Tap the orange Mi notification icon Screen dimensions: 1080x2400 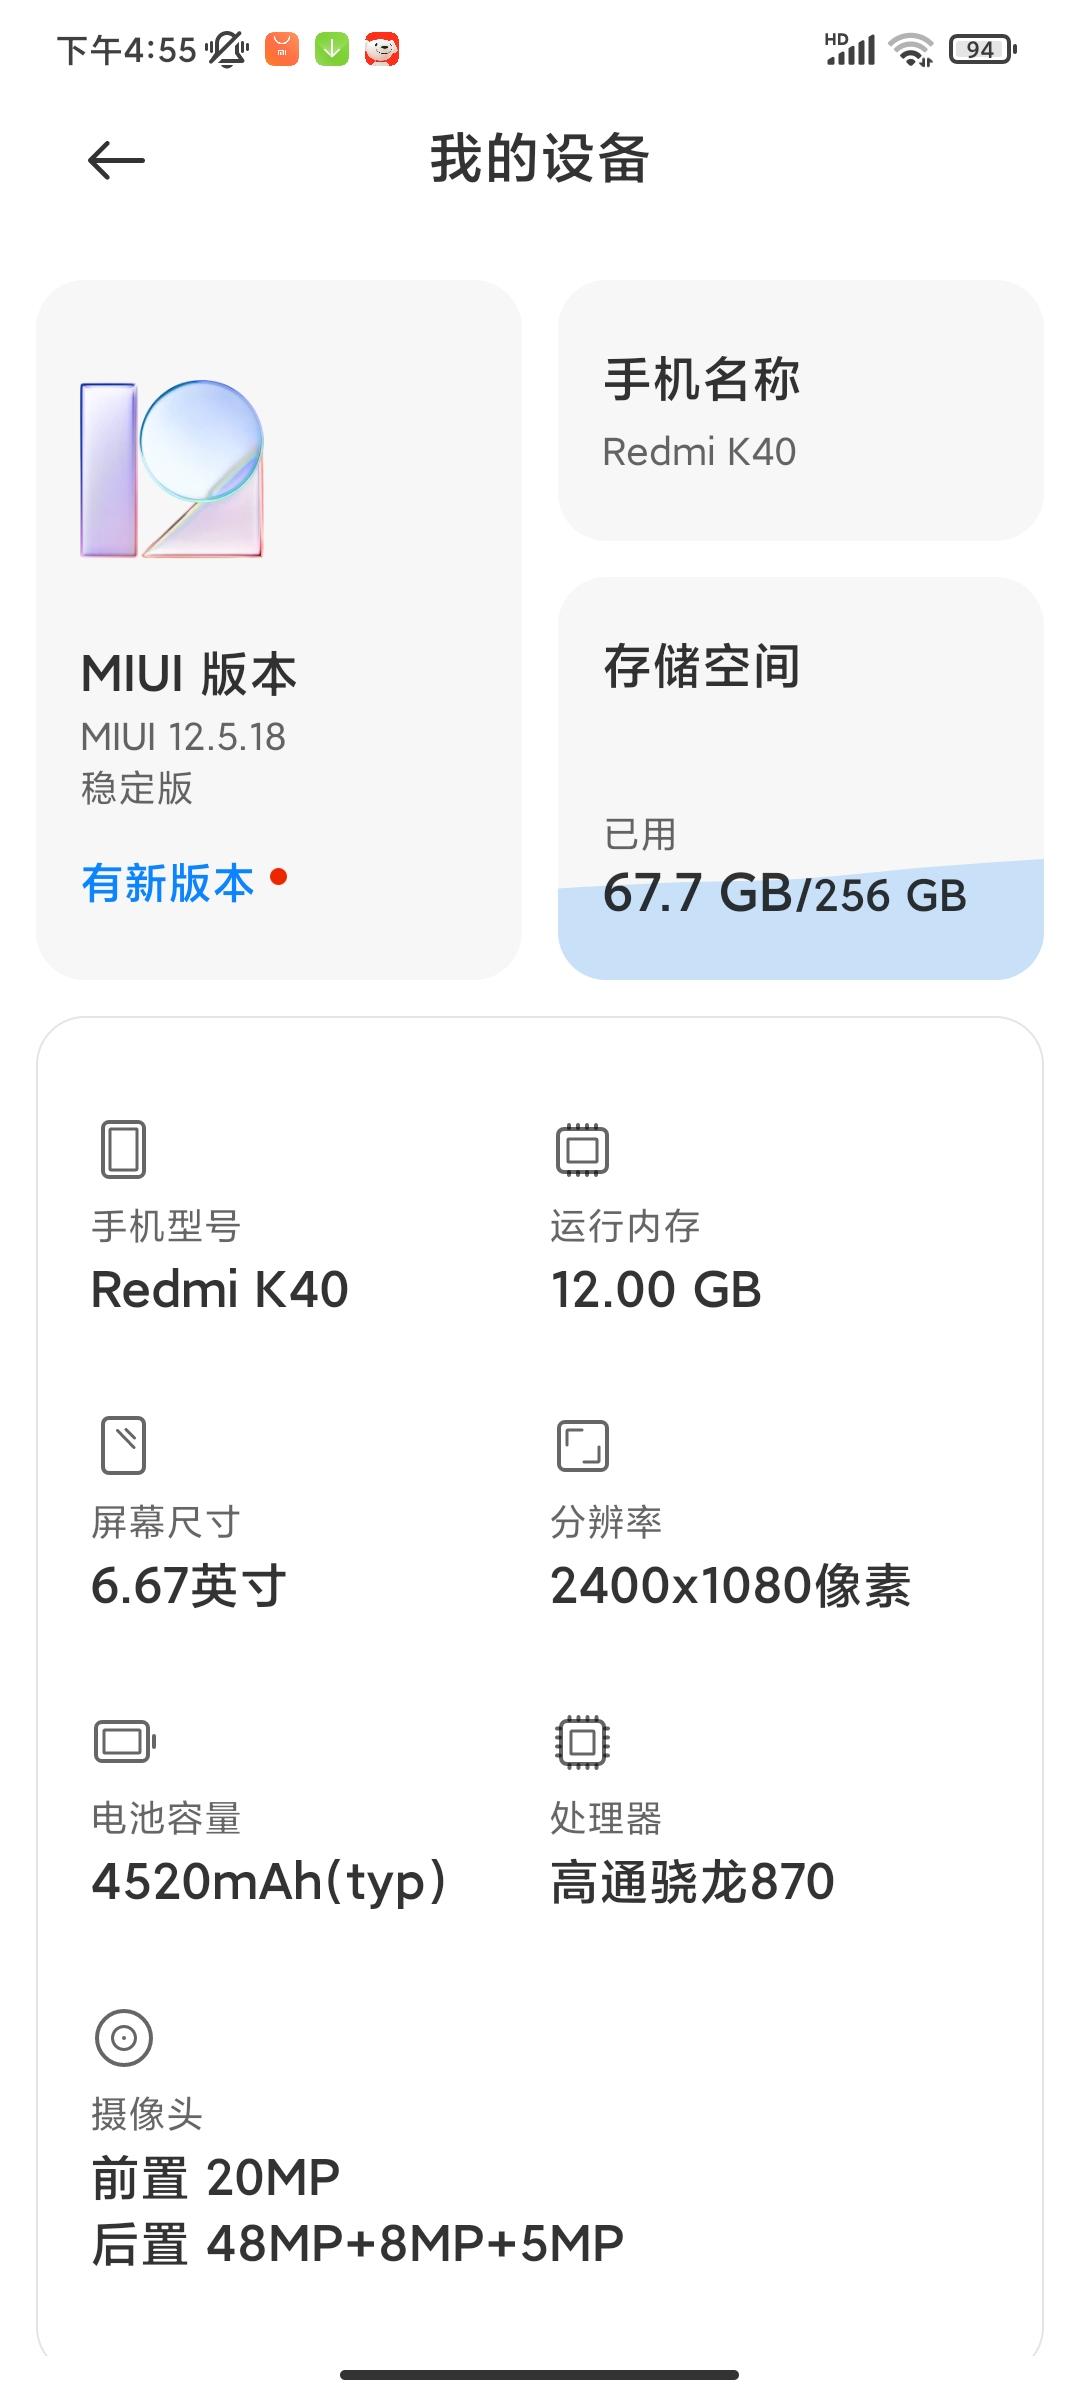(x=282, y=48)
